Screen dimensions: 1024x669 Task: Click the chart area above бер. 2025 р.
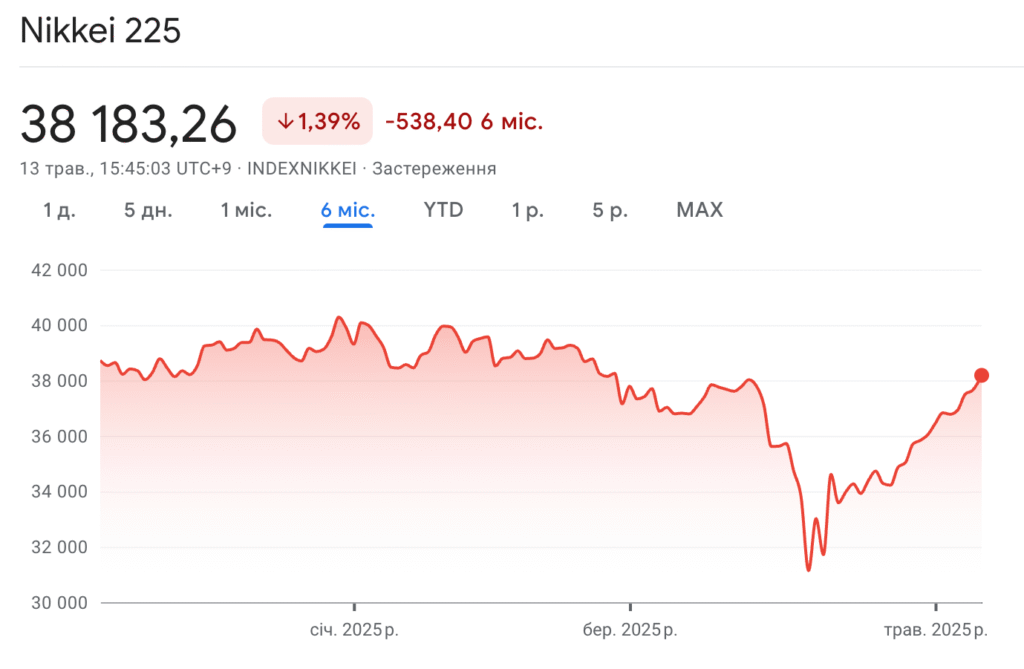[628, 400]
